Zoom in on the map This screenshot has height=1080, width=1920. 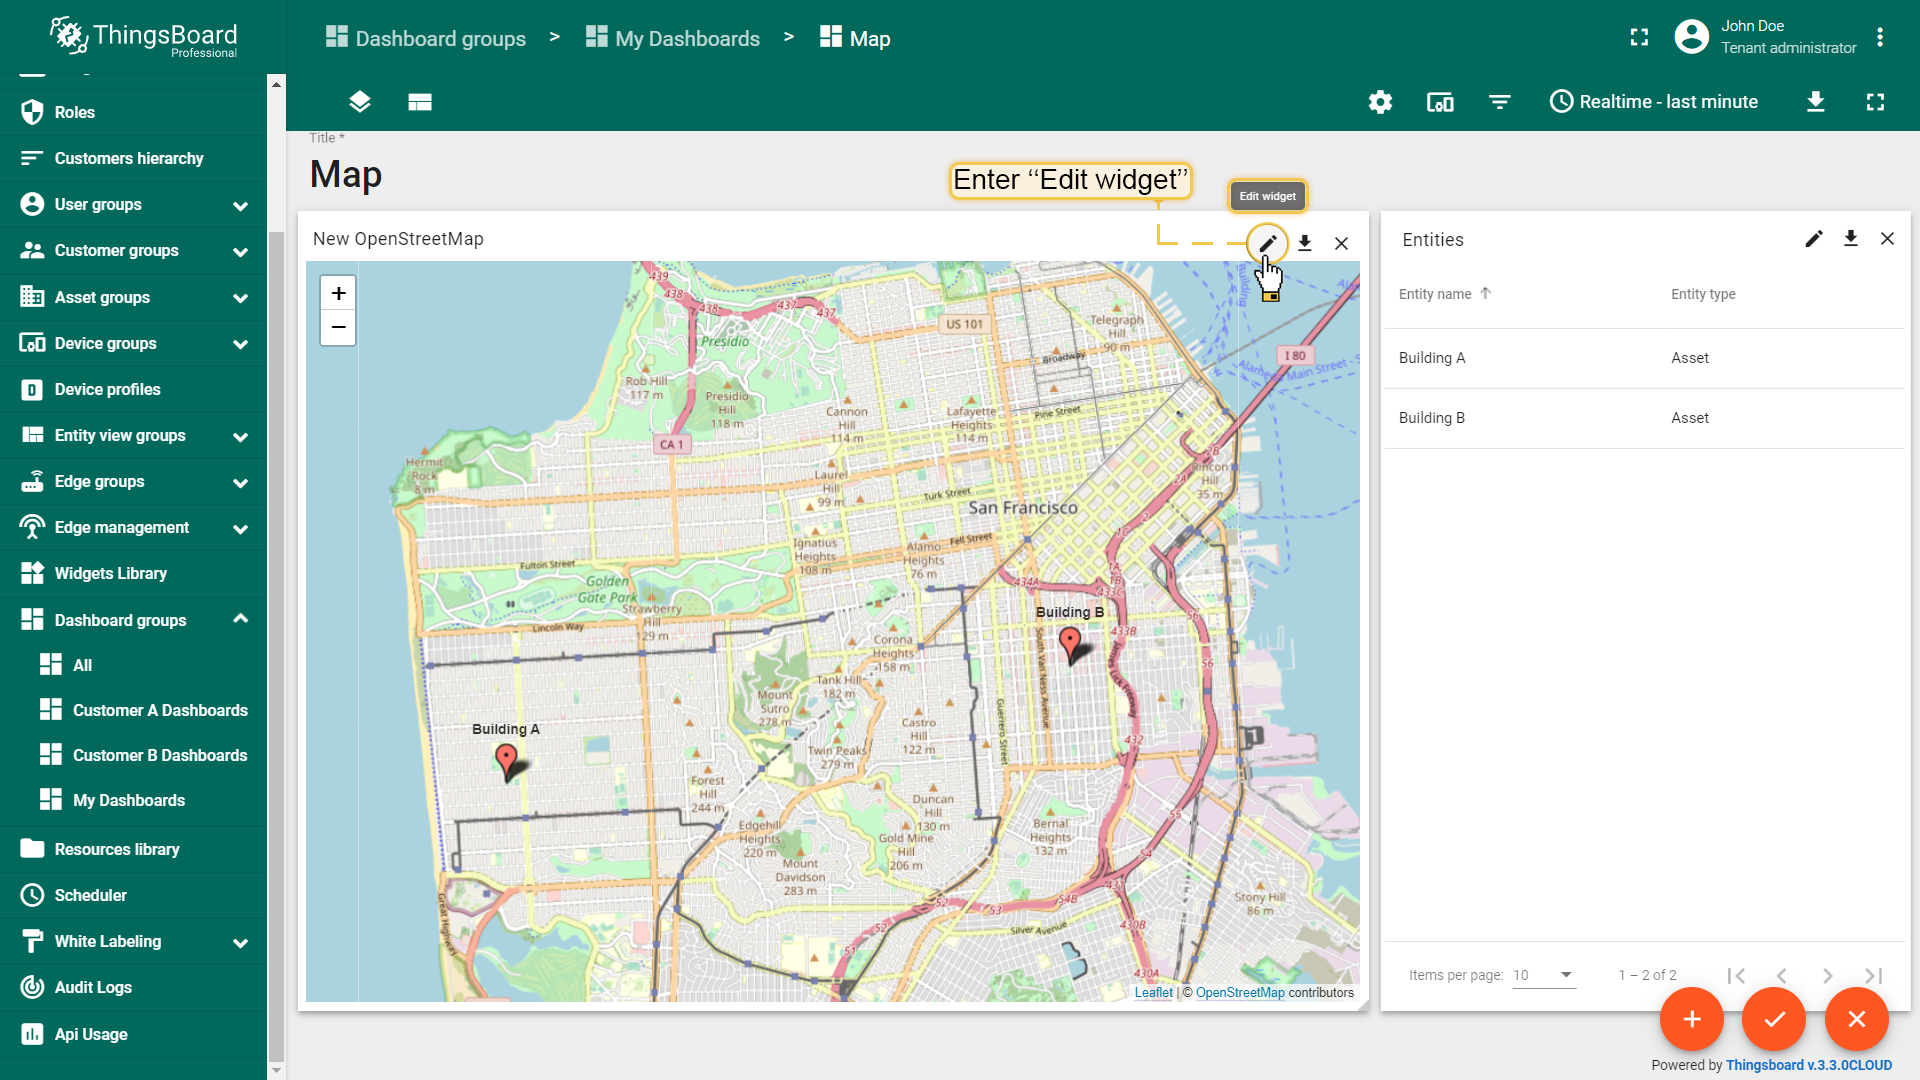click(338, 293)
